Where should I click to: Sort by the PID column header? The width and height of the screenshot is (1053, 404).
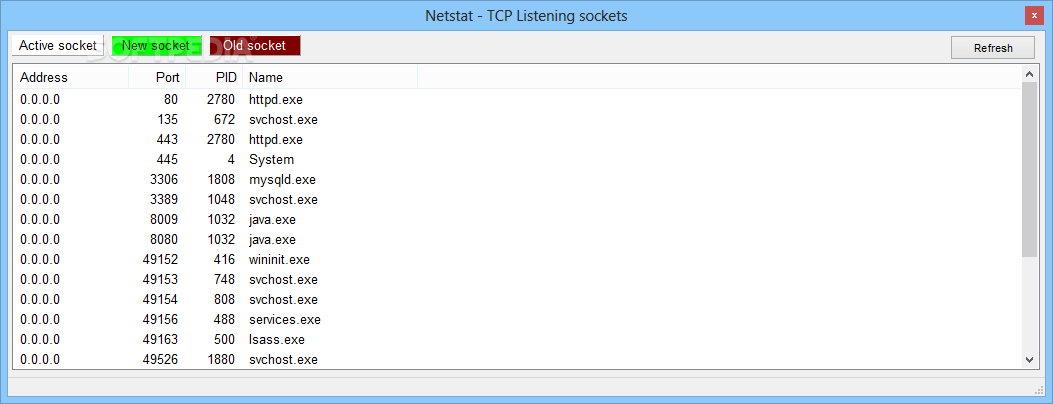[x=214, y=77]
